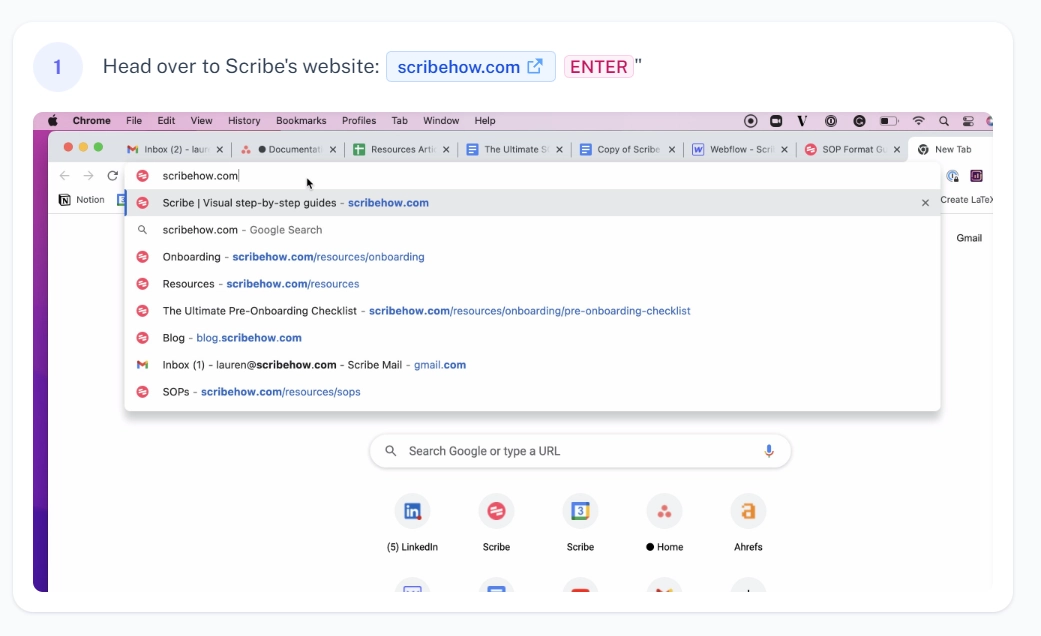Click the camera icon in menu bar
The image size is (1041, 636).
(776, 121)
